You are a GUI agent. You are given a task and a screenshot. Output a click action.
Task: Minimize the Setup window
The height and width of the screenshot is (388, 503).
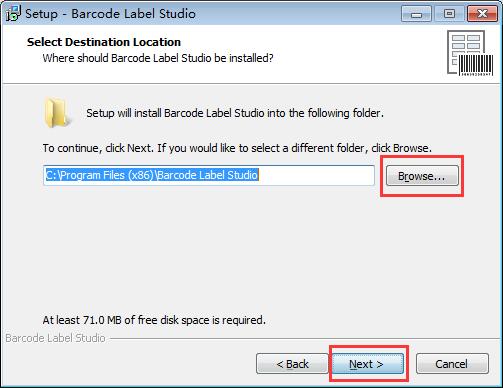(416, 14)
